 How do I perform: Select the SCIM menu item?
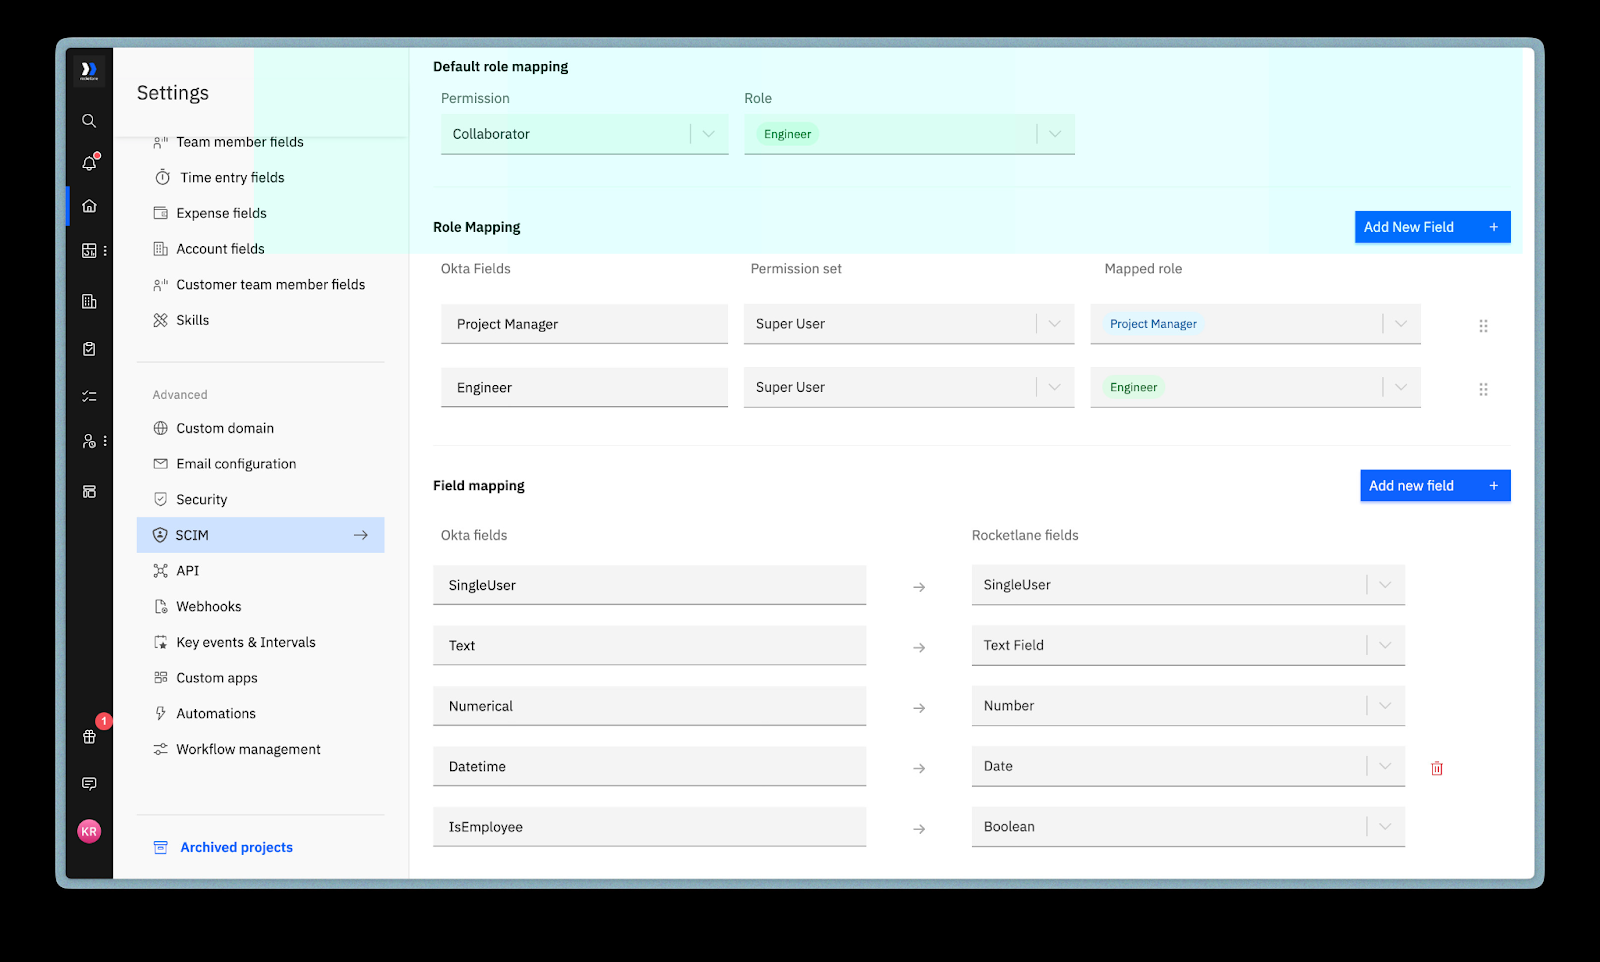(x=260, y=535)
